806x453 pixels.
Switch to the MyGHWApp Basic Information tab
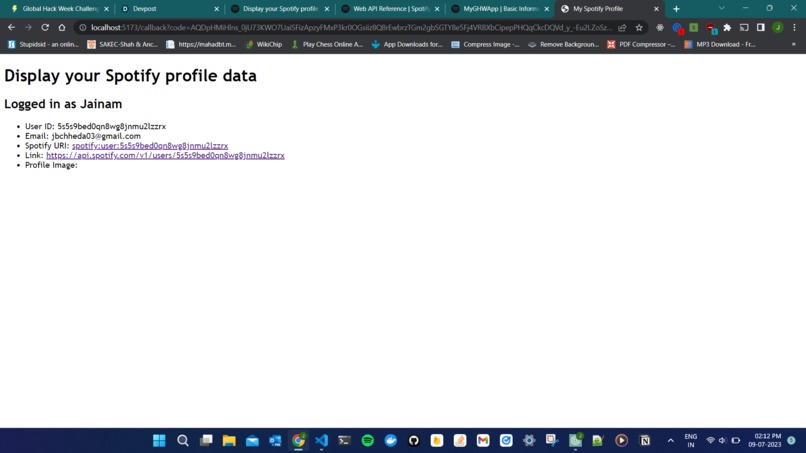(x=500, y=9)
